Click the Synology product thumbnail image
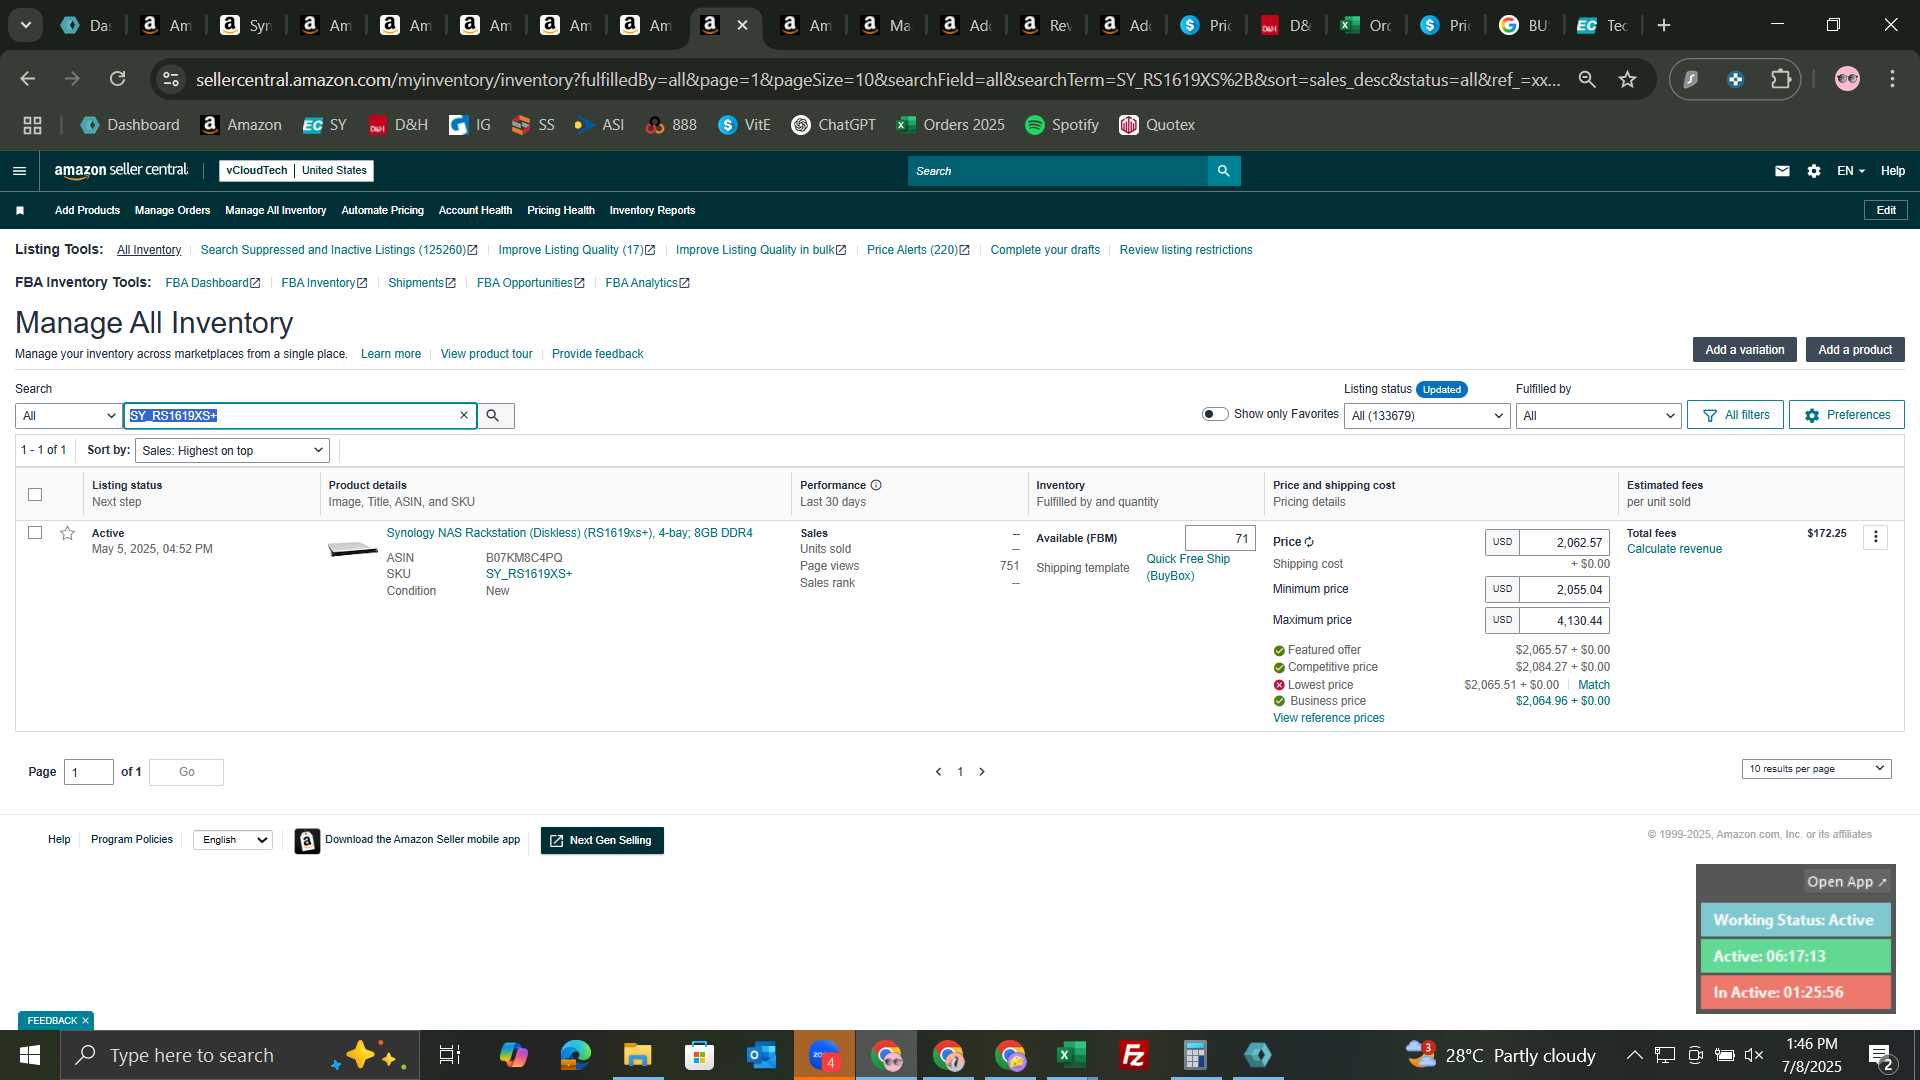The width and height of the screenshot is (1920, 1080). [x=353, y=549]
